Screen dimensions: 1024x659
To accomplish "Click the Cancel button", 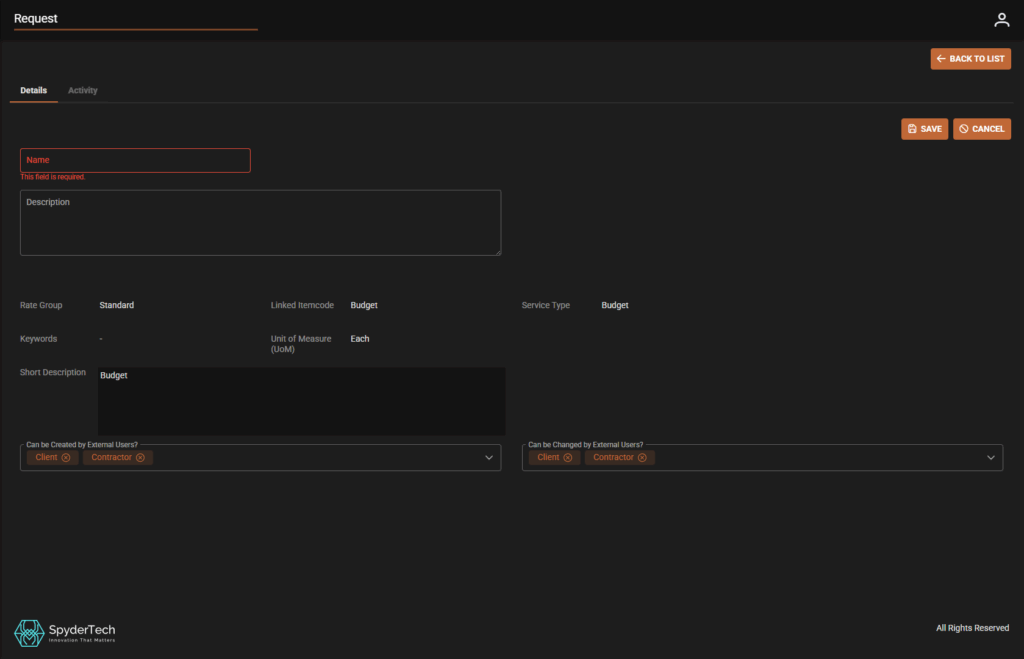I will [981, 129].
